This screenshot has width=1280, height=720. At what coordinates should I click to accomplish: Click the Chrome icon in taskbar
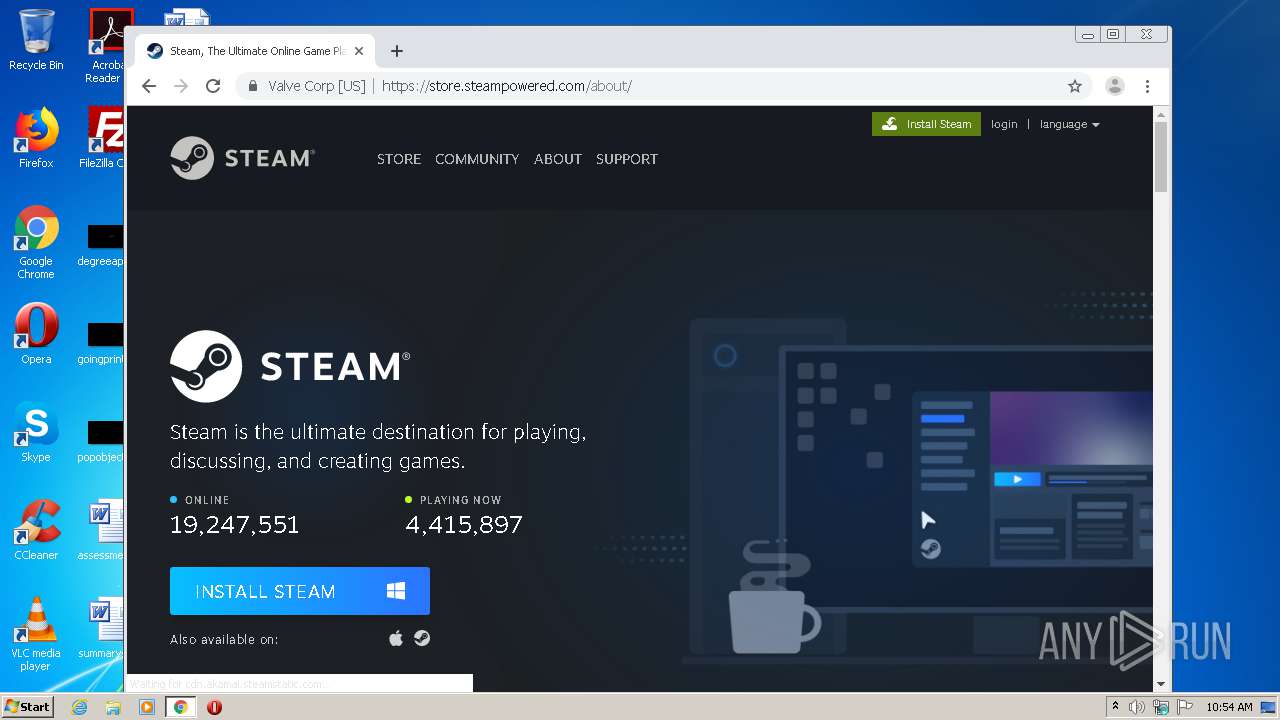(x=181, y=707)
